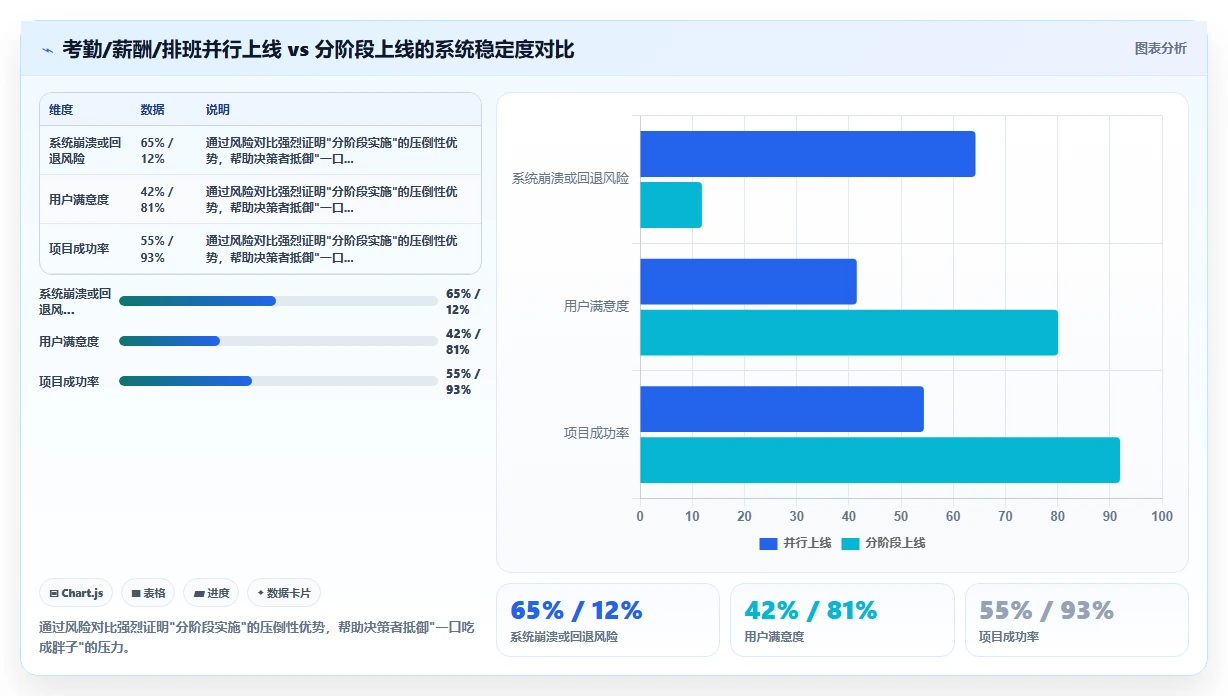1228x696 pixels.
Task: Click the 说明 column header
Action: pyautogui.click(x=218, y=110)
